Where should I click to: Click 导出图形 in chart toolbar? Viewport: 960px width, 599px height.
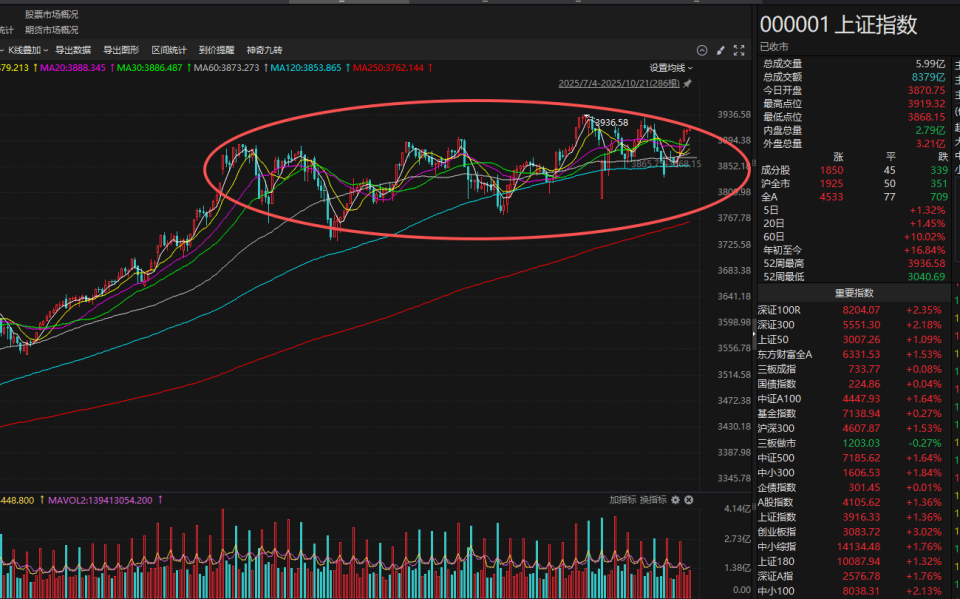(121, 50)
